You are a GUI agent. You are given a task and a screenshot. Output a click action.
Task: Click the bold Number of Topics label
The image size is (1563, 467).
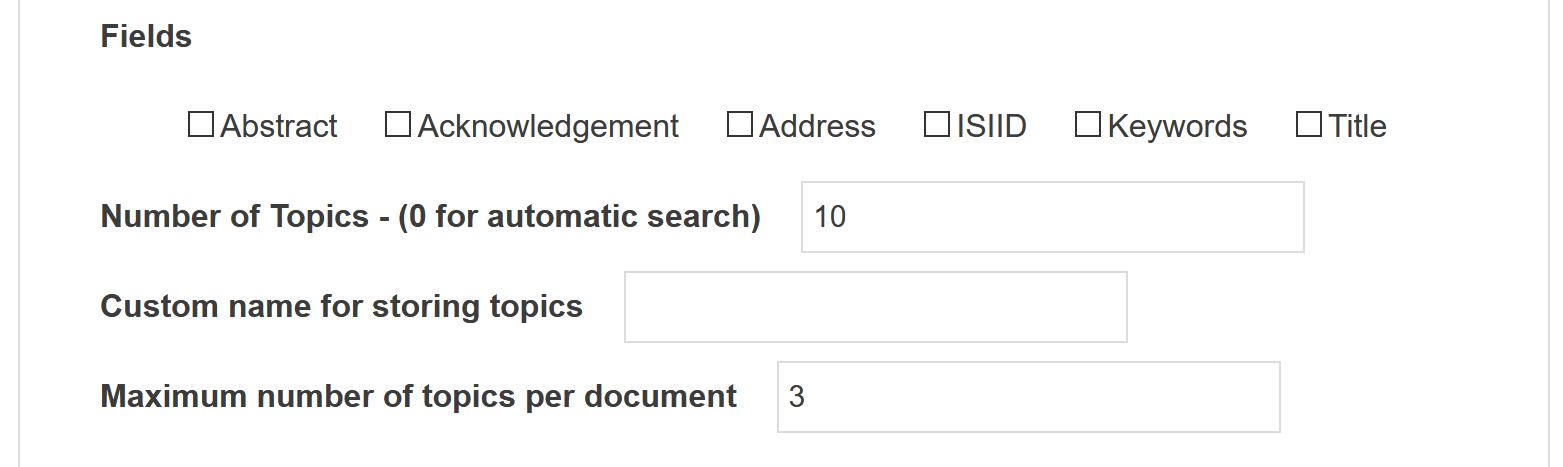tap(235, 216)
